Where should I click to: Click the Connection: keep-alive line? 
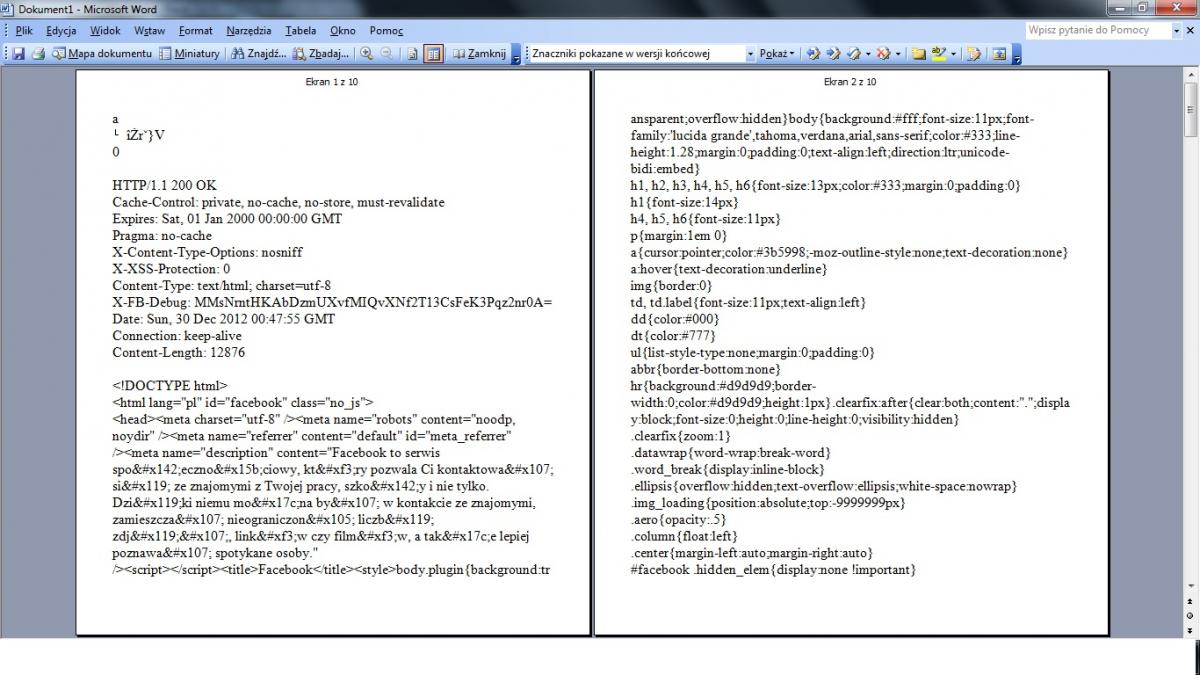pos(177,336)
